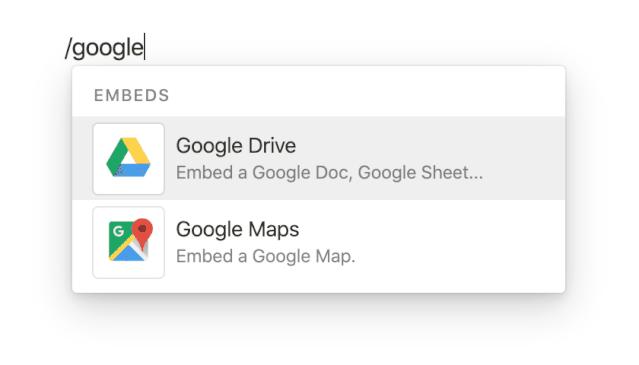Place cursor in the /google text field

tap(104, 48)
